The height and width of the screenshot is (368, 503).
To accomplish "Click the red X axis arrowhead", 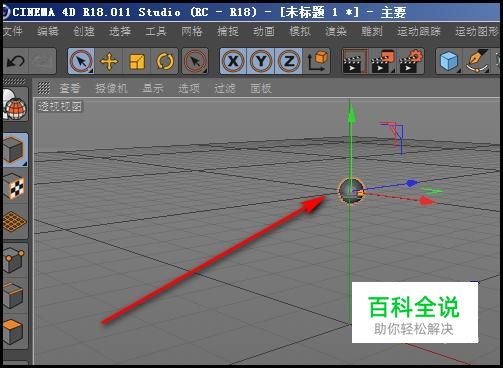I will point(427,201).
